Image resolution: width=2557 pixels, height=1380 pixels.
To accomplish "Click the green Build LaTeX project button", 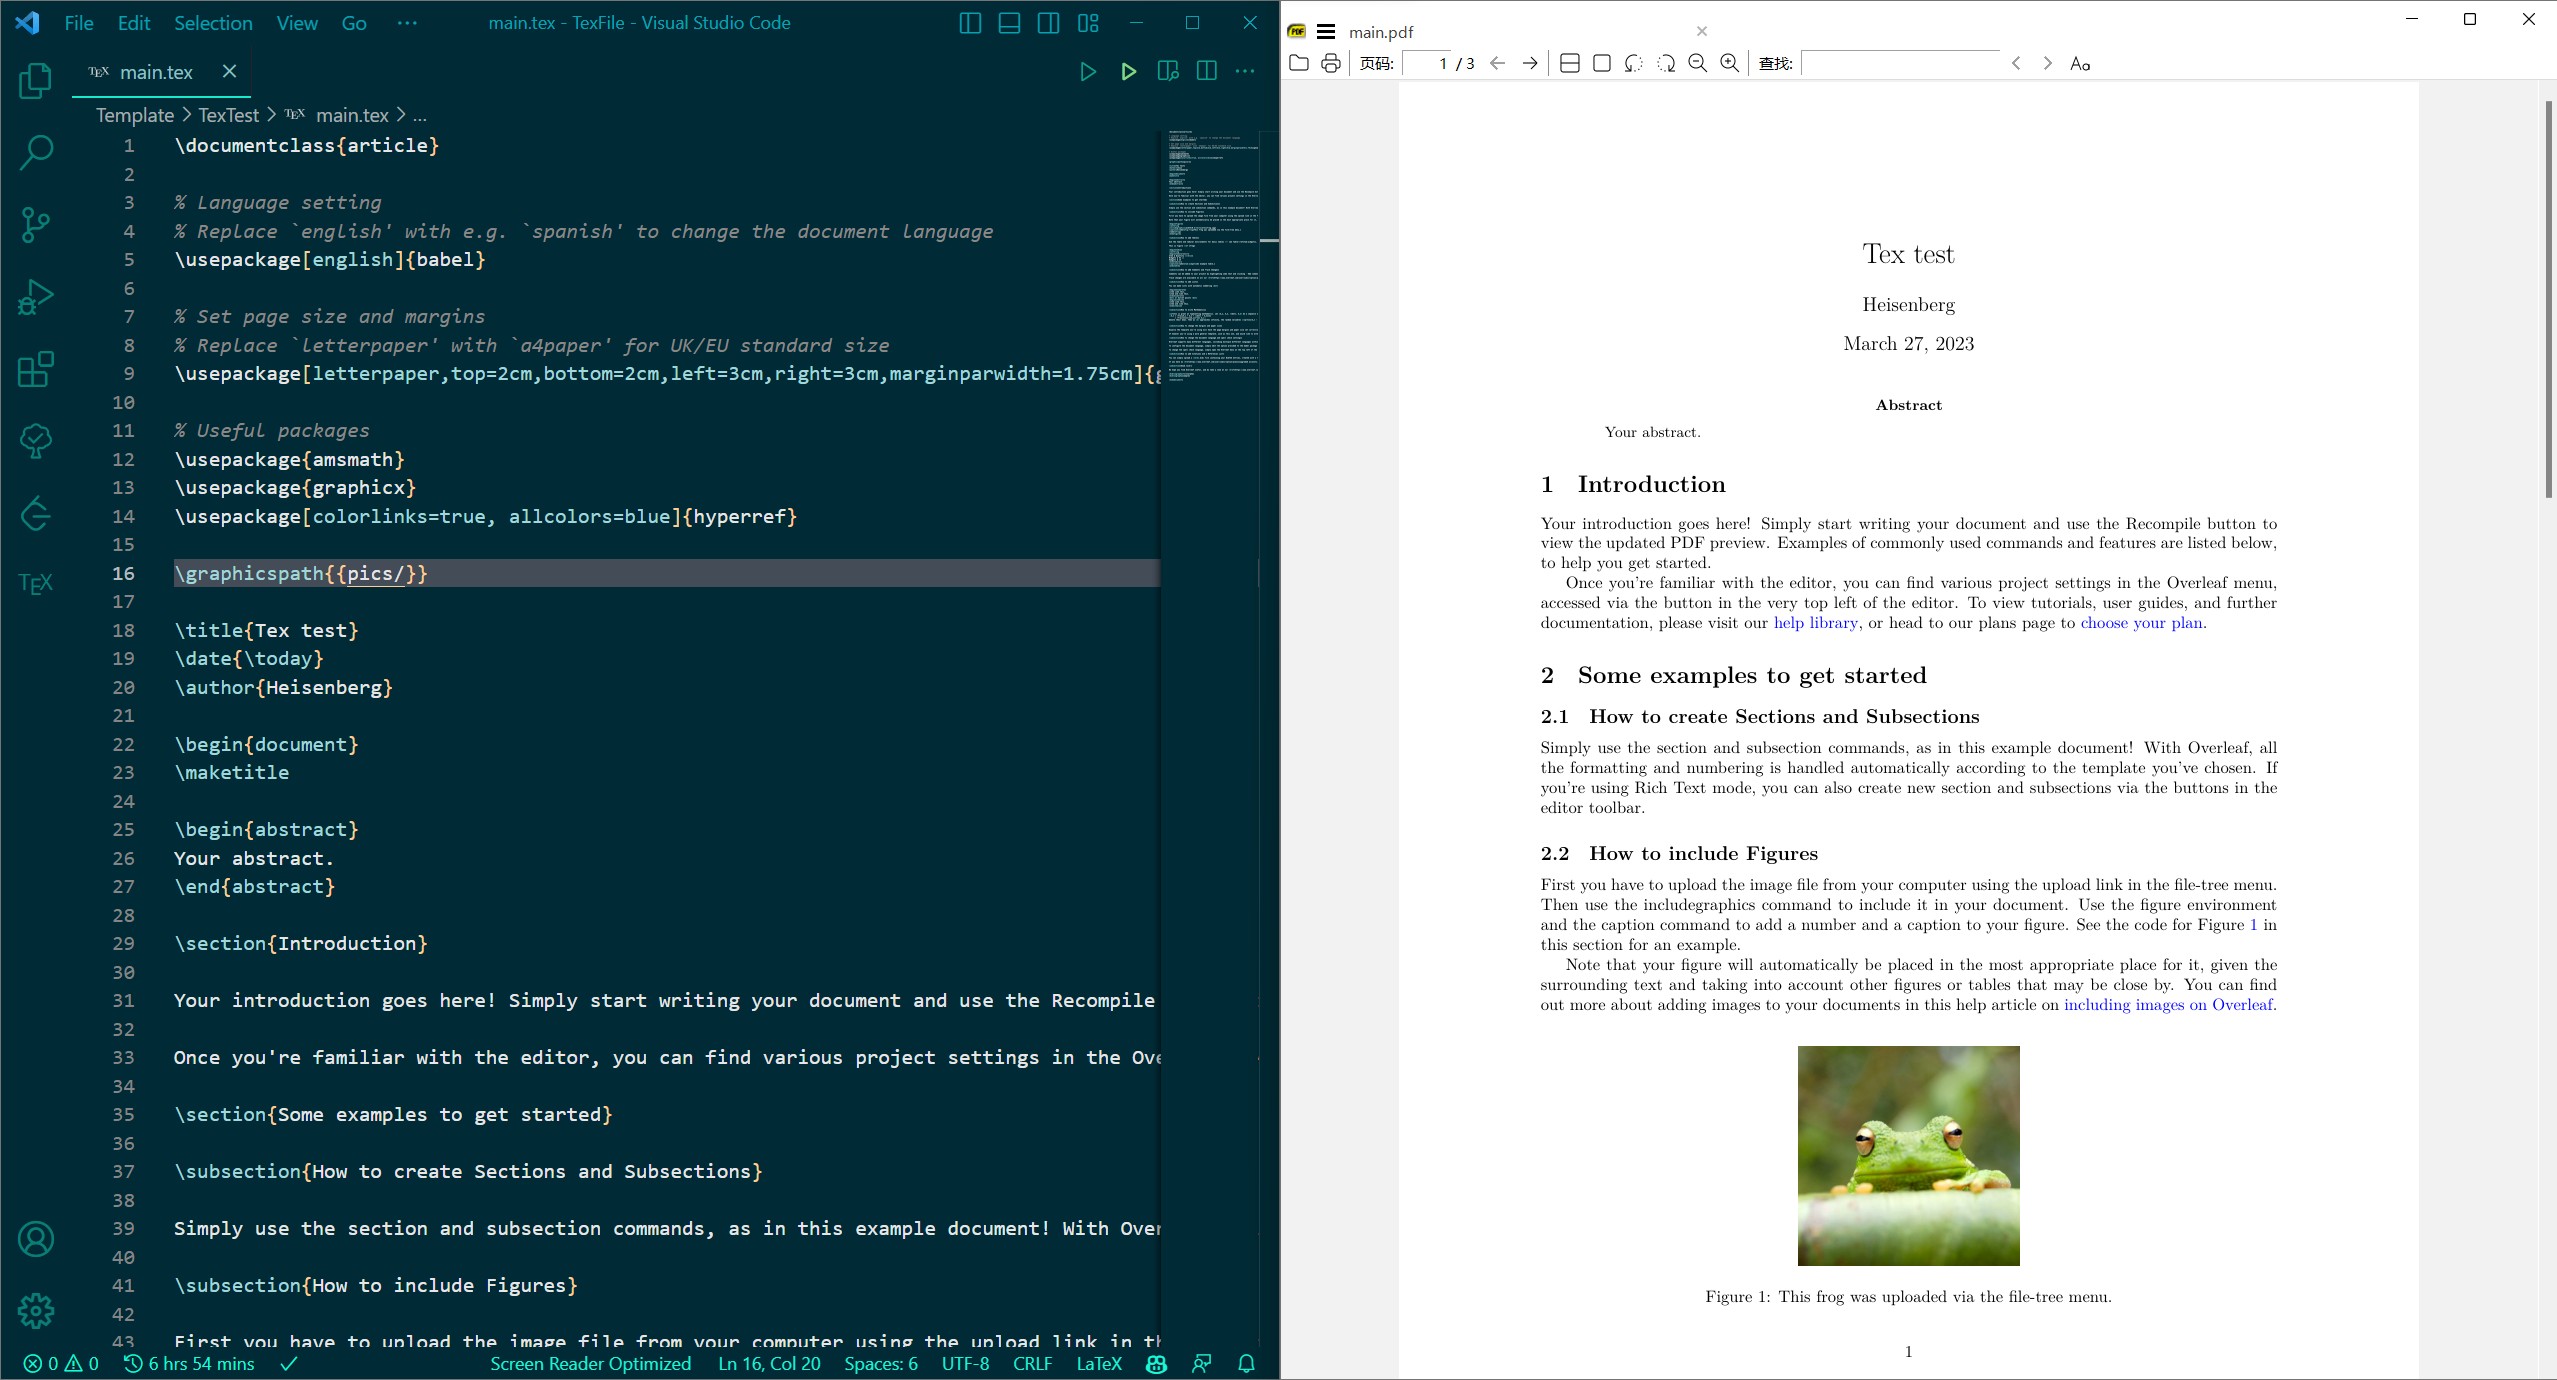I will 1128,72.
